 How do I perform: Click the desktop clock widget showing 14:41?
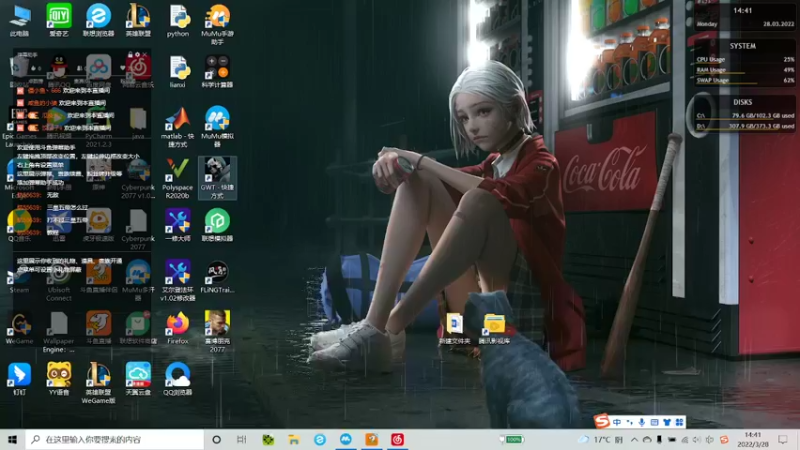(742, 10)
